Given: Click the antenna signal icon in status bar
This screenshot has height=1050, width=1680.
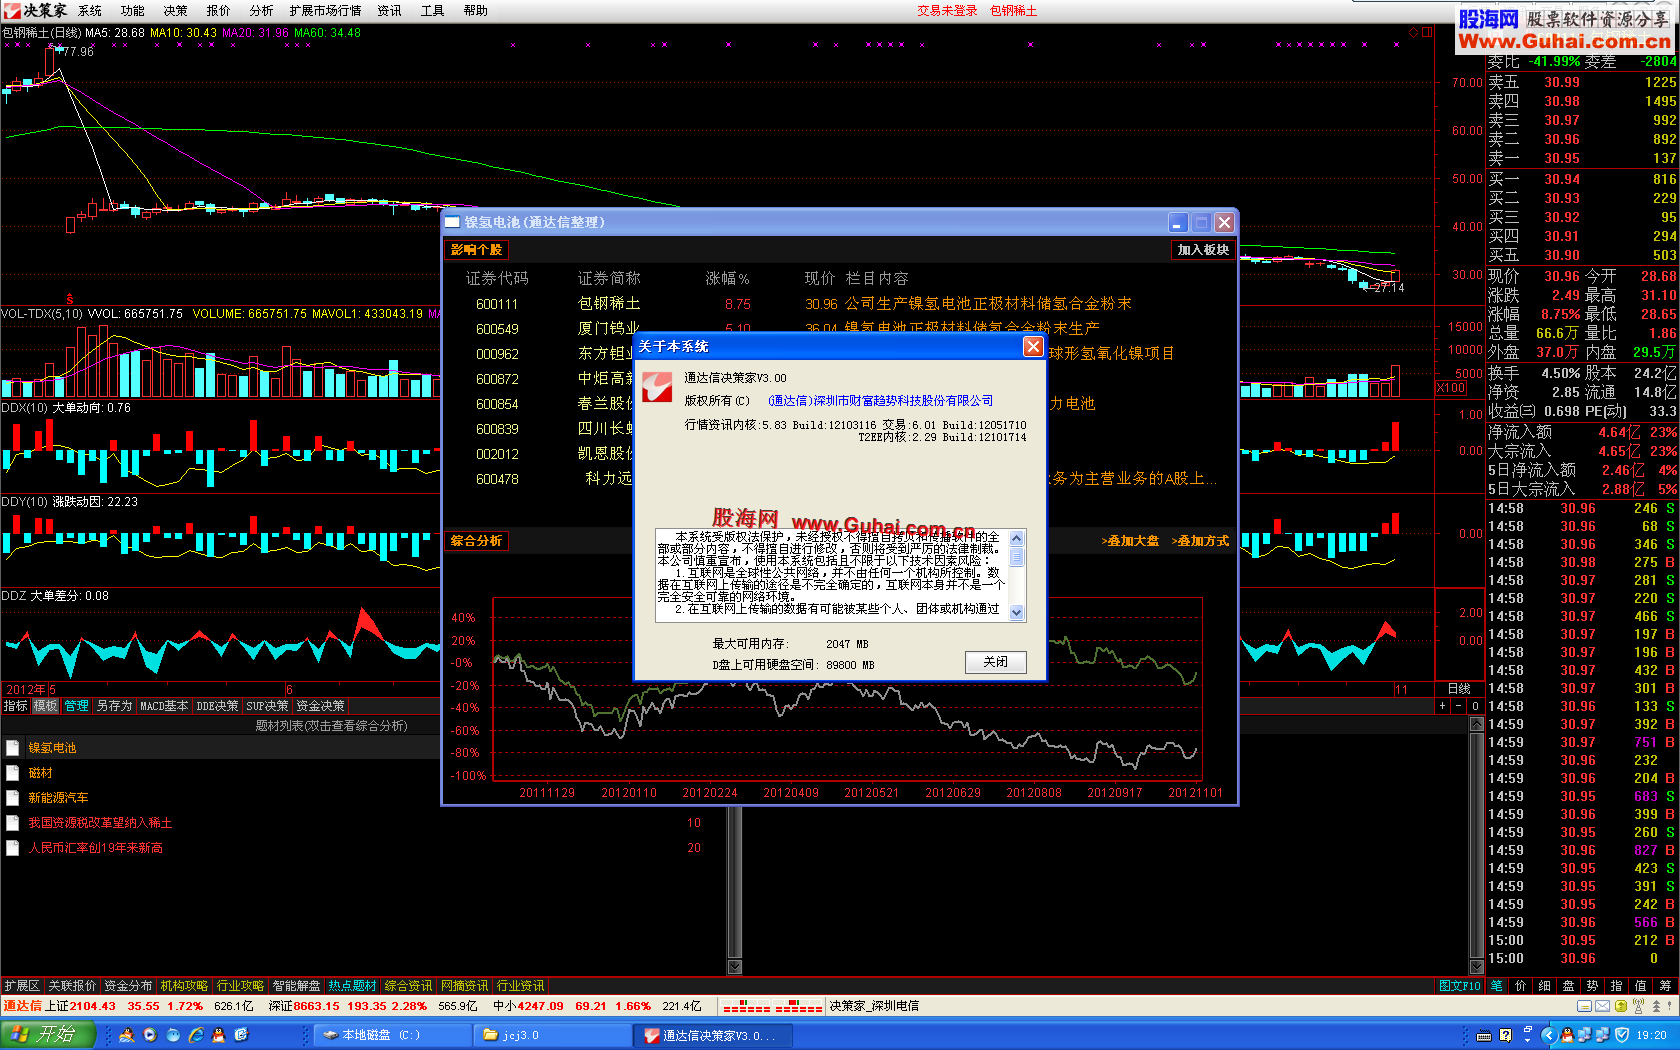Looking at the screenshot, I should [x=1639, y=1006].
